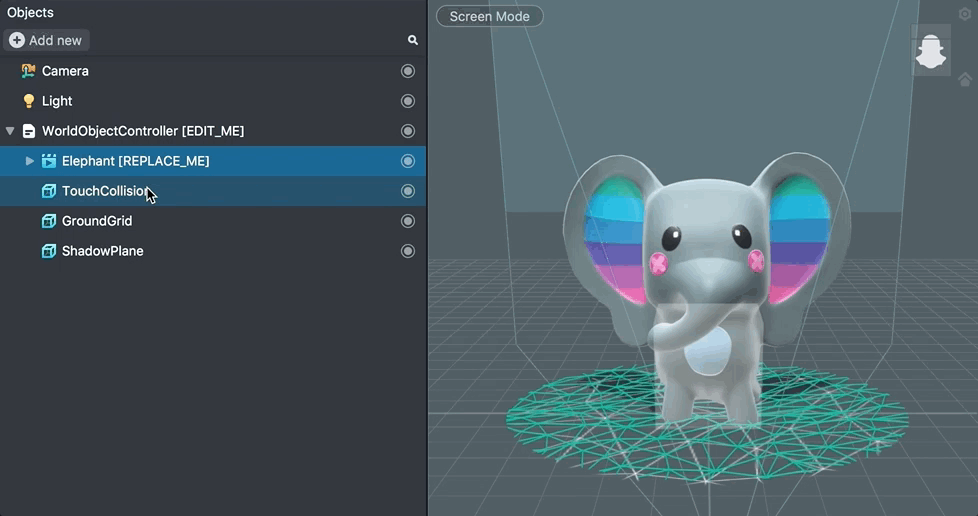Click the GroundGrid cube icon
Image resolution: width=978 pixels, height=516 pixels.
click(48, 221)
